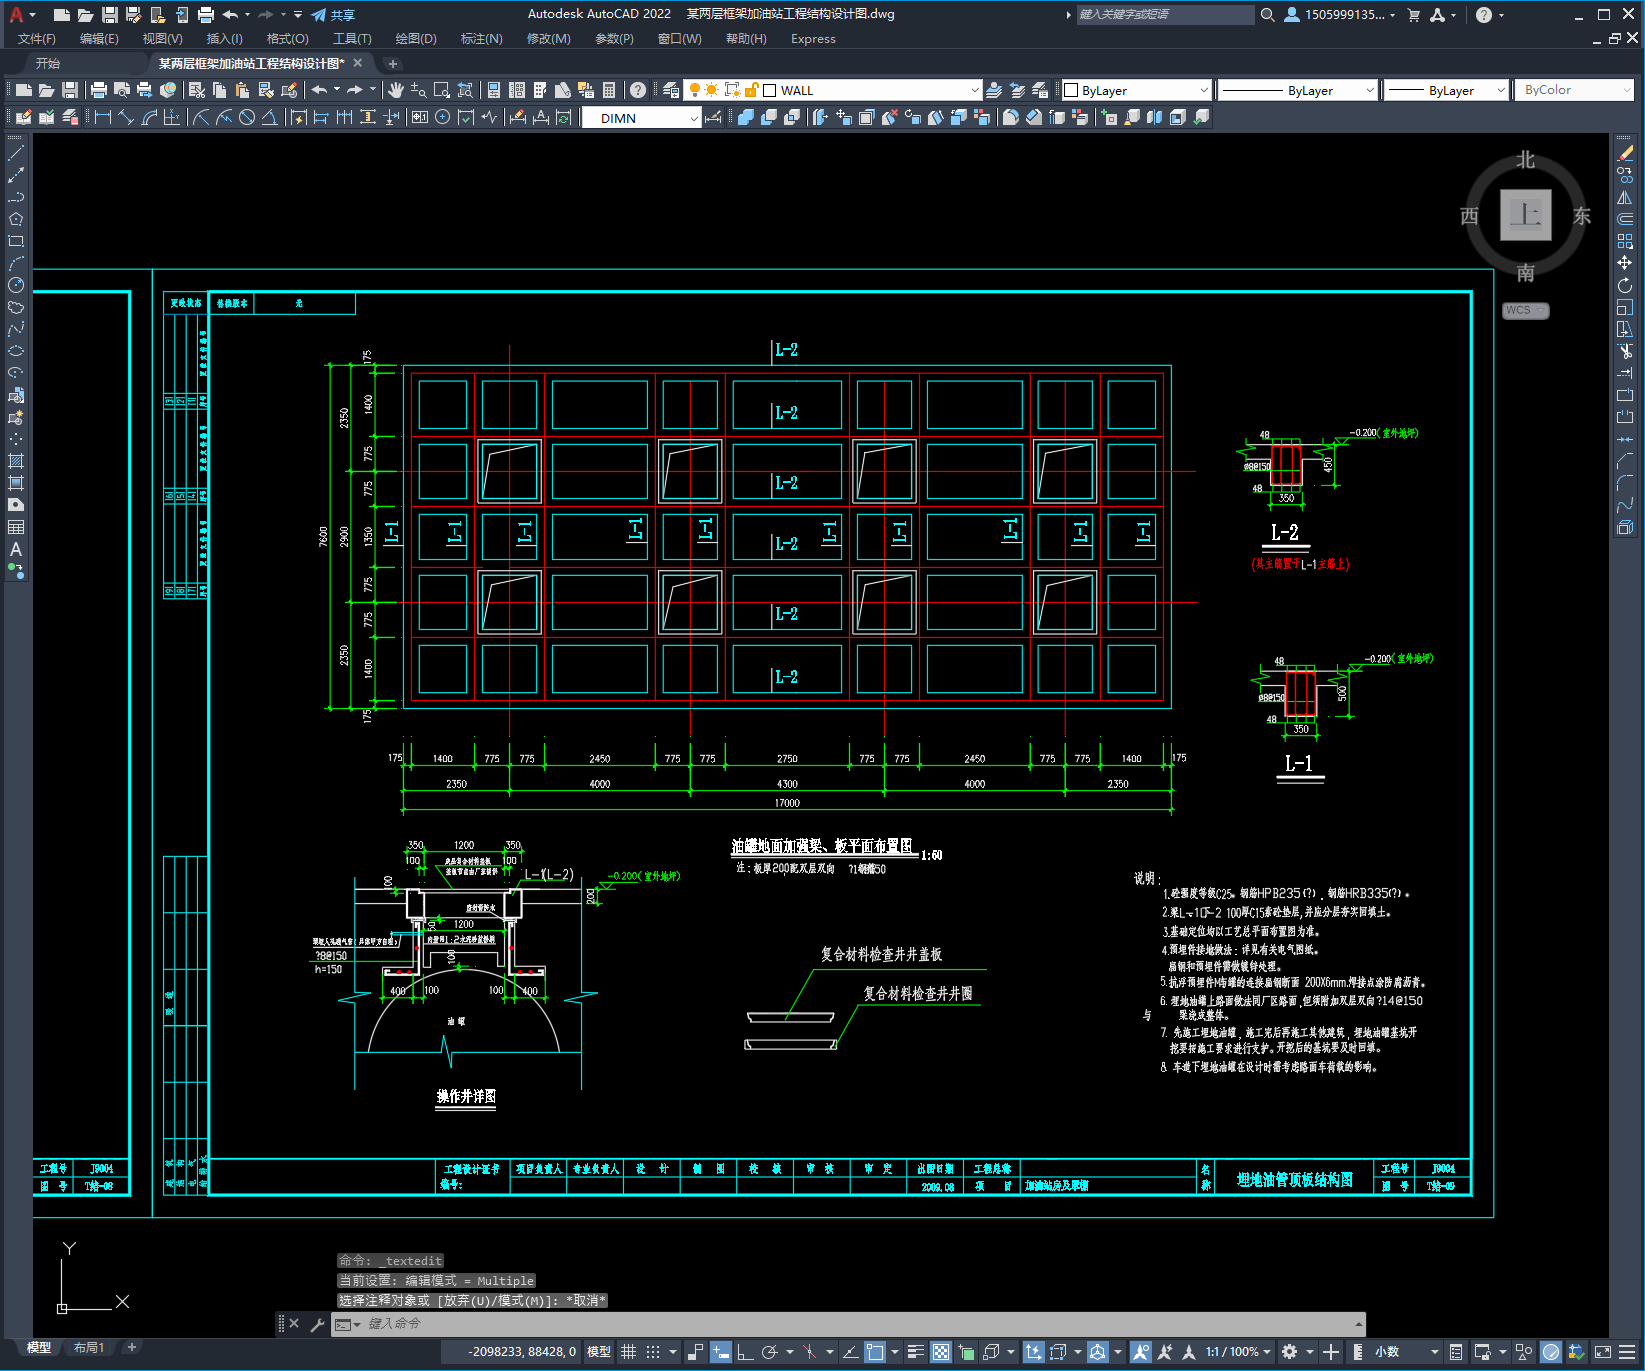Select the Polygon draw tool
1645x1371 pixels.
pos(16,219)
